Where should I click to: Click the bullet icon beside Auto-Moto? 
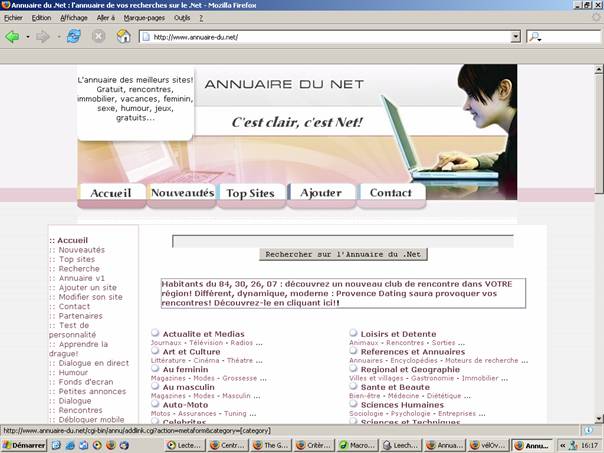coord(155,404)
